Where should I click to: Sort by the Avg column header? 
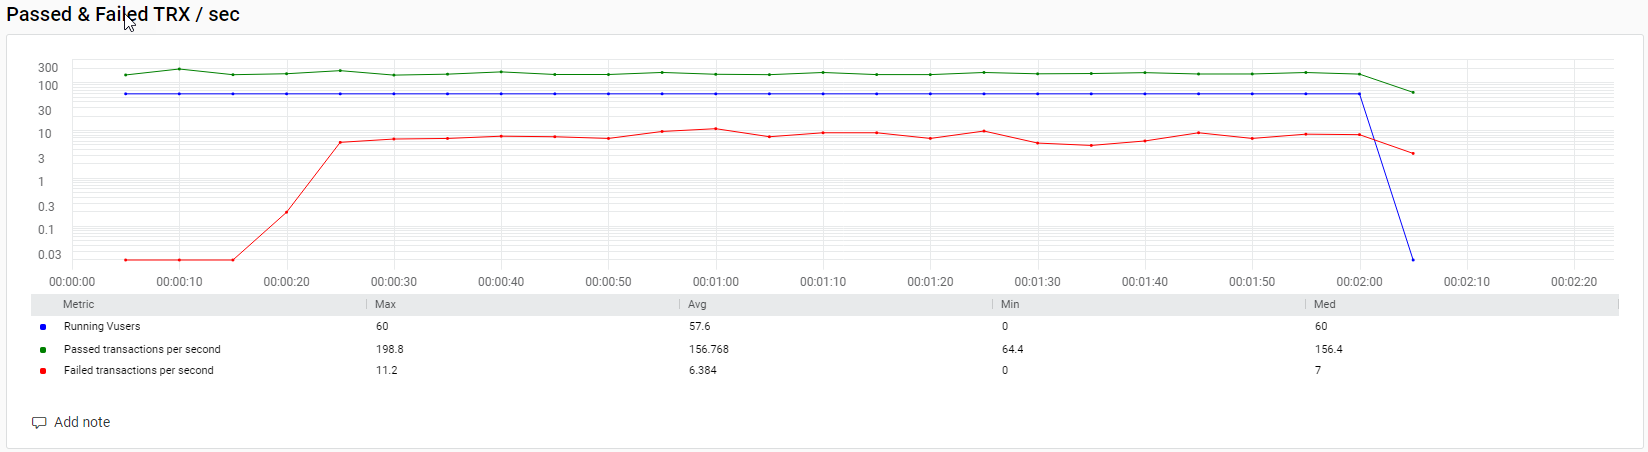tap(697, 305)
